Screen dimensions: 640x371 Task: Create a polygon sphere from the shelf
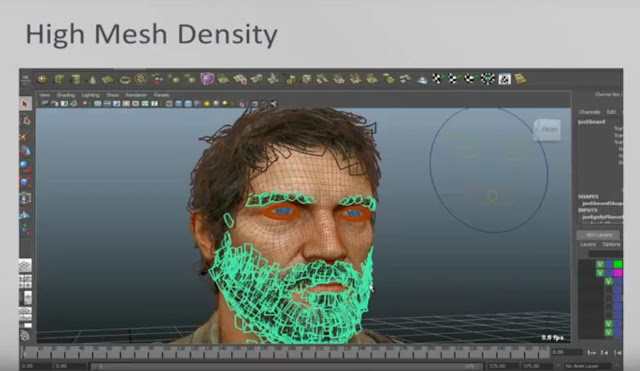42,79
